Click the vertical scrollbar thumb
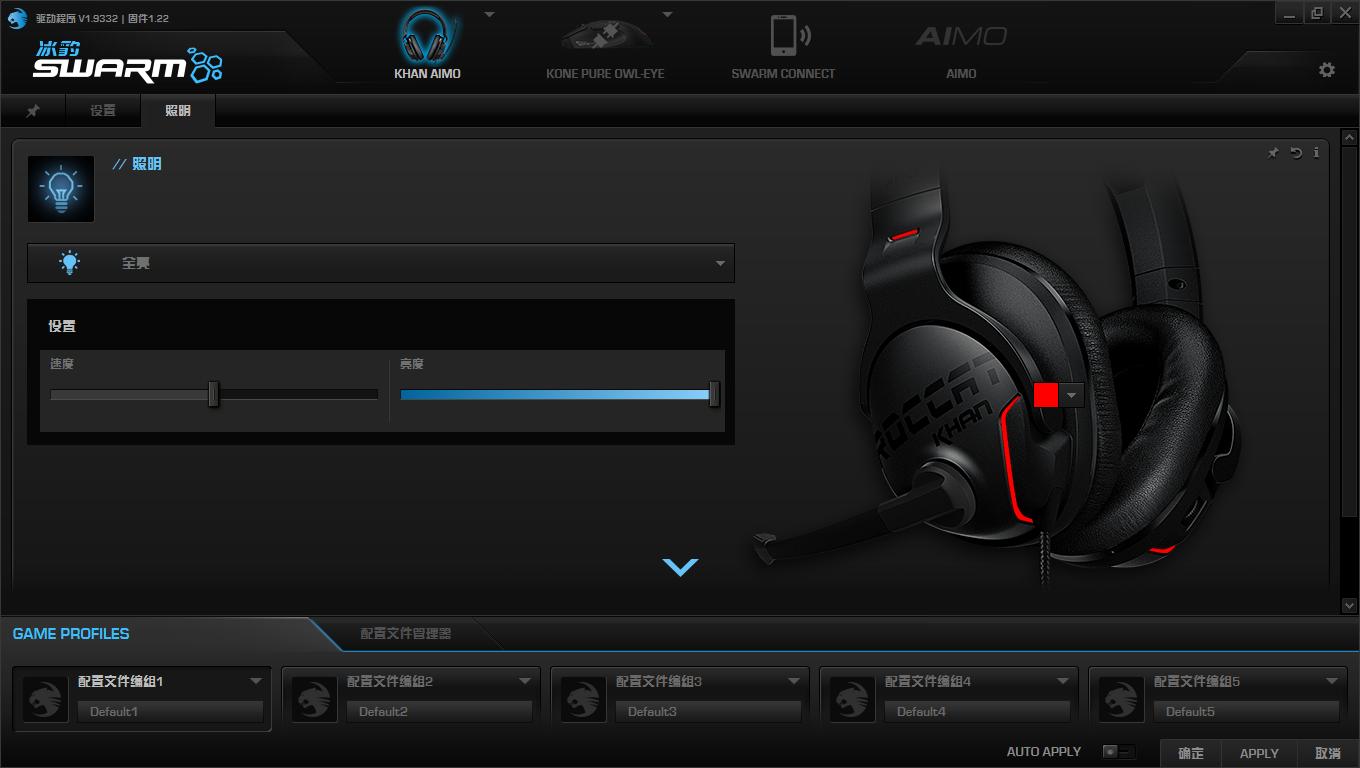This screenshot has width=1360, height=768. coord(1349,332)
